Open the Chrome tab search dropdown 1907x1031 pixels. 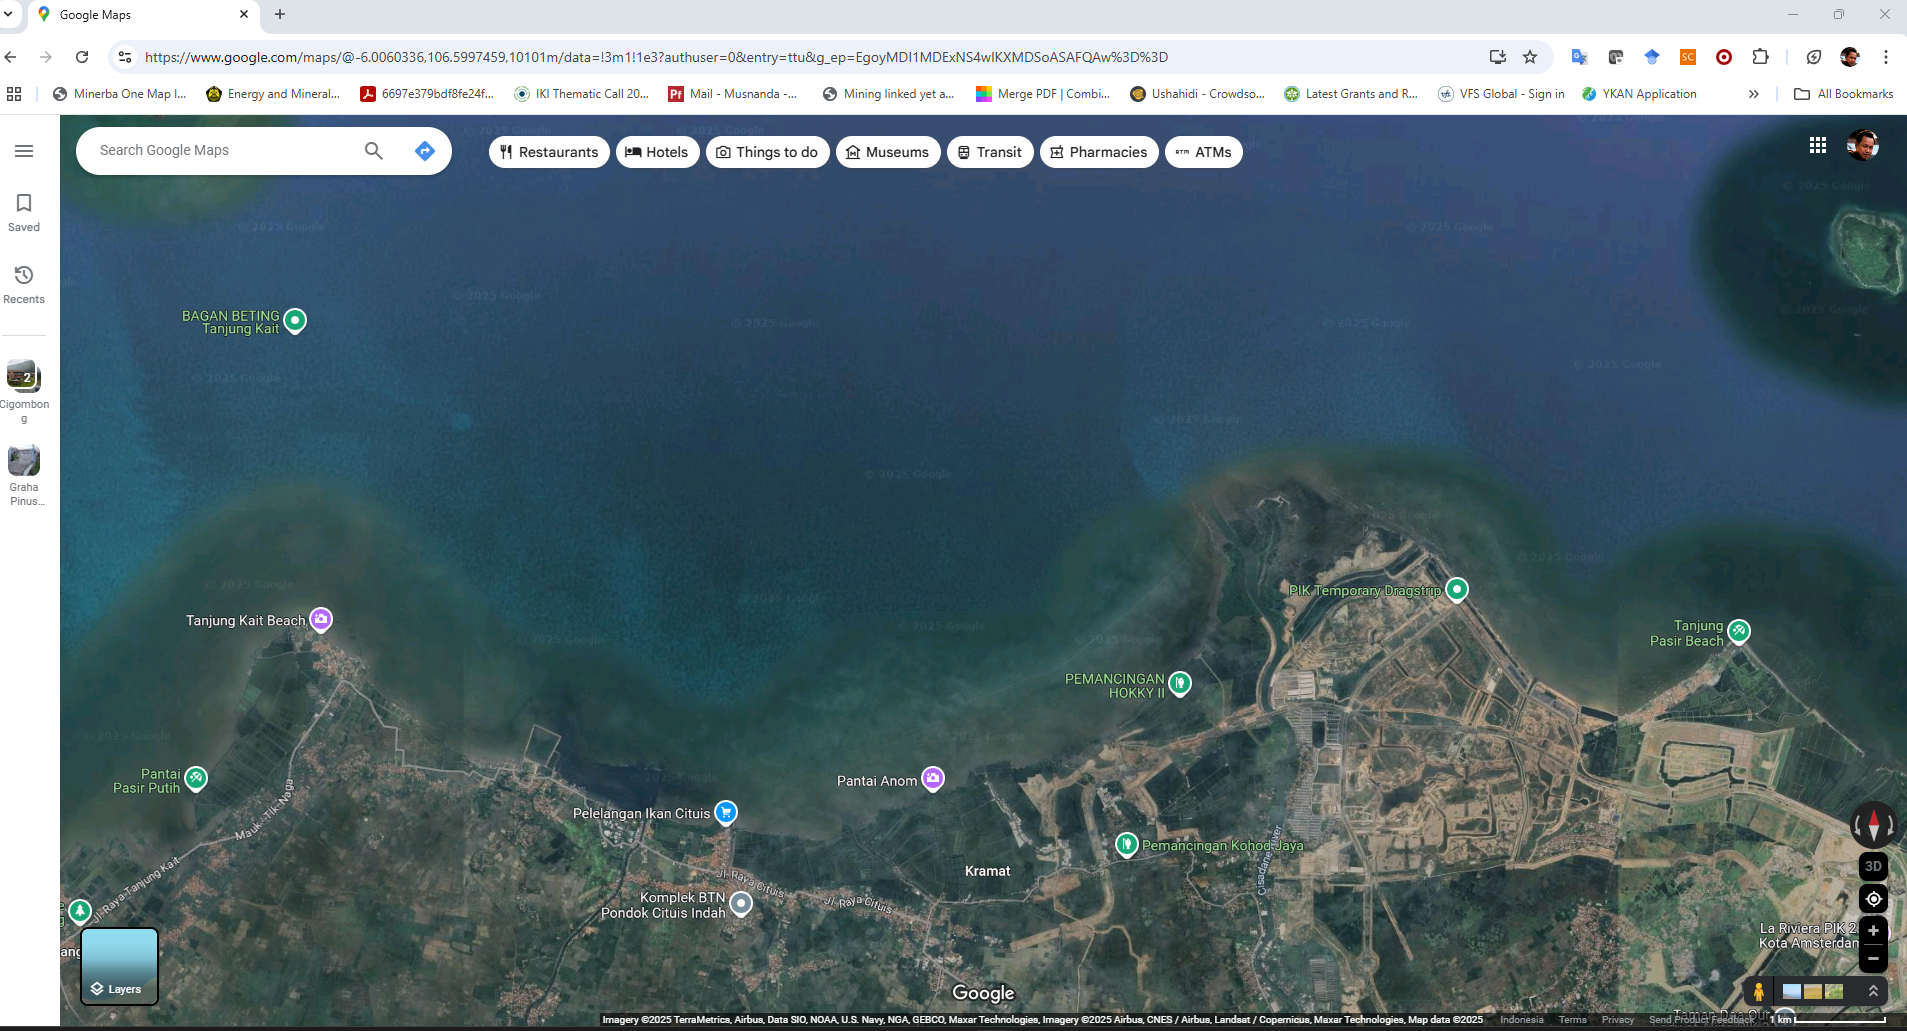9,14
